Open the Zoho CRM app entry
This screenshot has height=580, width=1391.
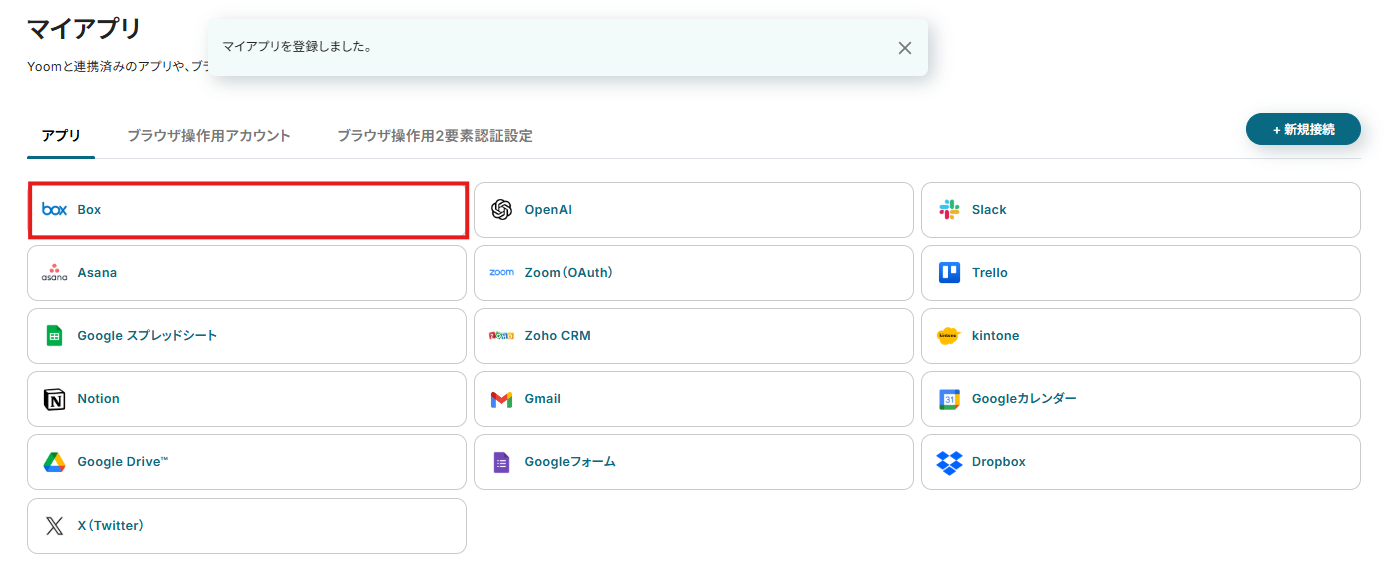coord(693,336)
